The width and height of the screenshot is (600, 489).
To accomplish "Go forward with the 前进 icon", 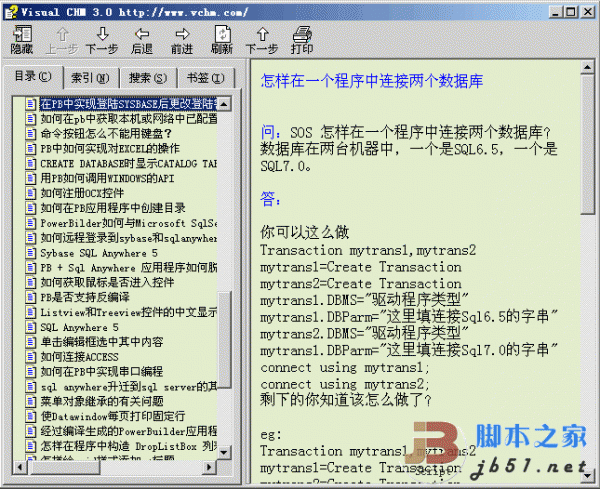I will 182,39.
